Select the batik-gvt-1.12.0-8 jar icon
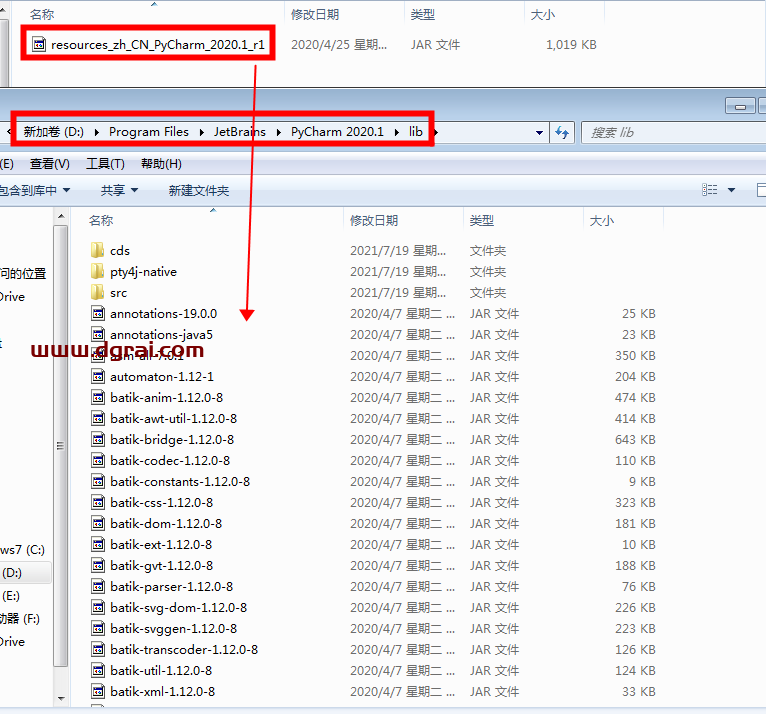Image resolution: width=766 pixels, height=714 pixels. pyautogui.click(x=98, y=565)
